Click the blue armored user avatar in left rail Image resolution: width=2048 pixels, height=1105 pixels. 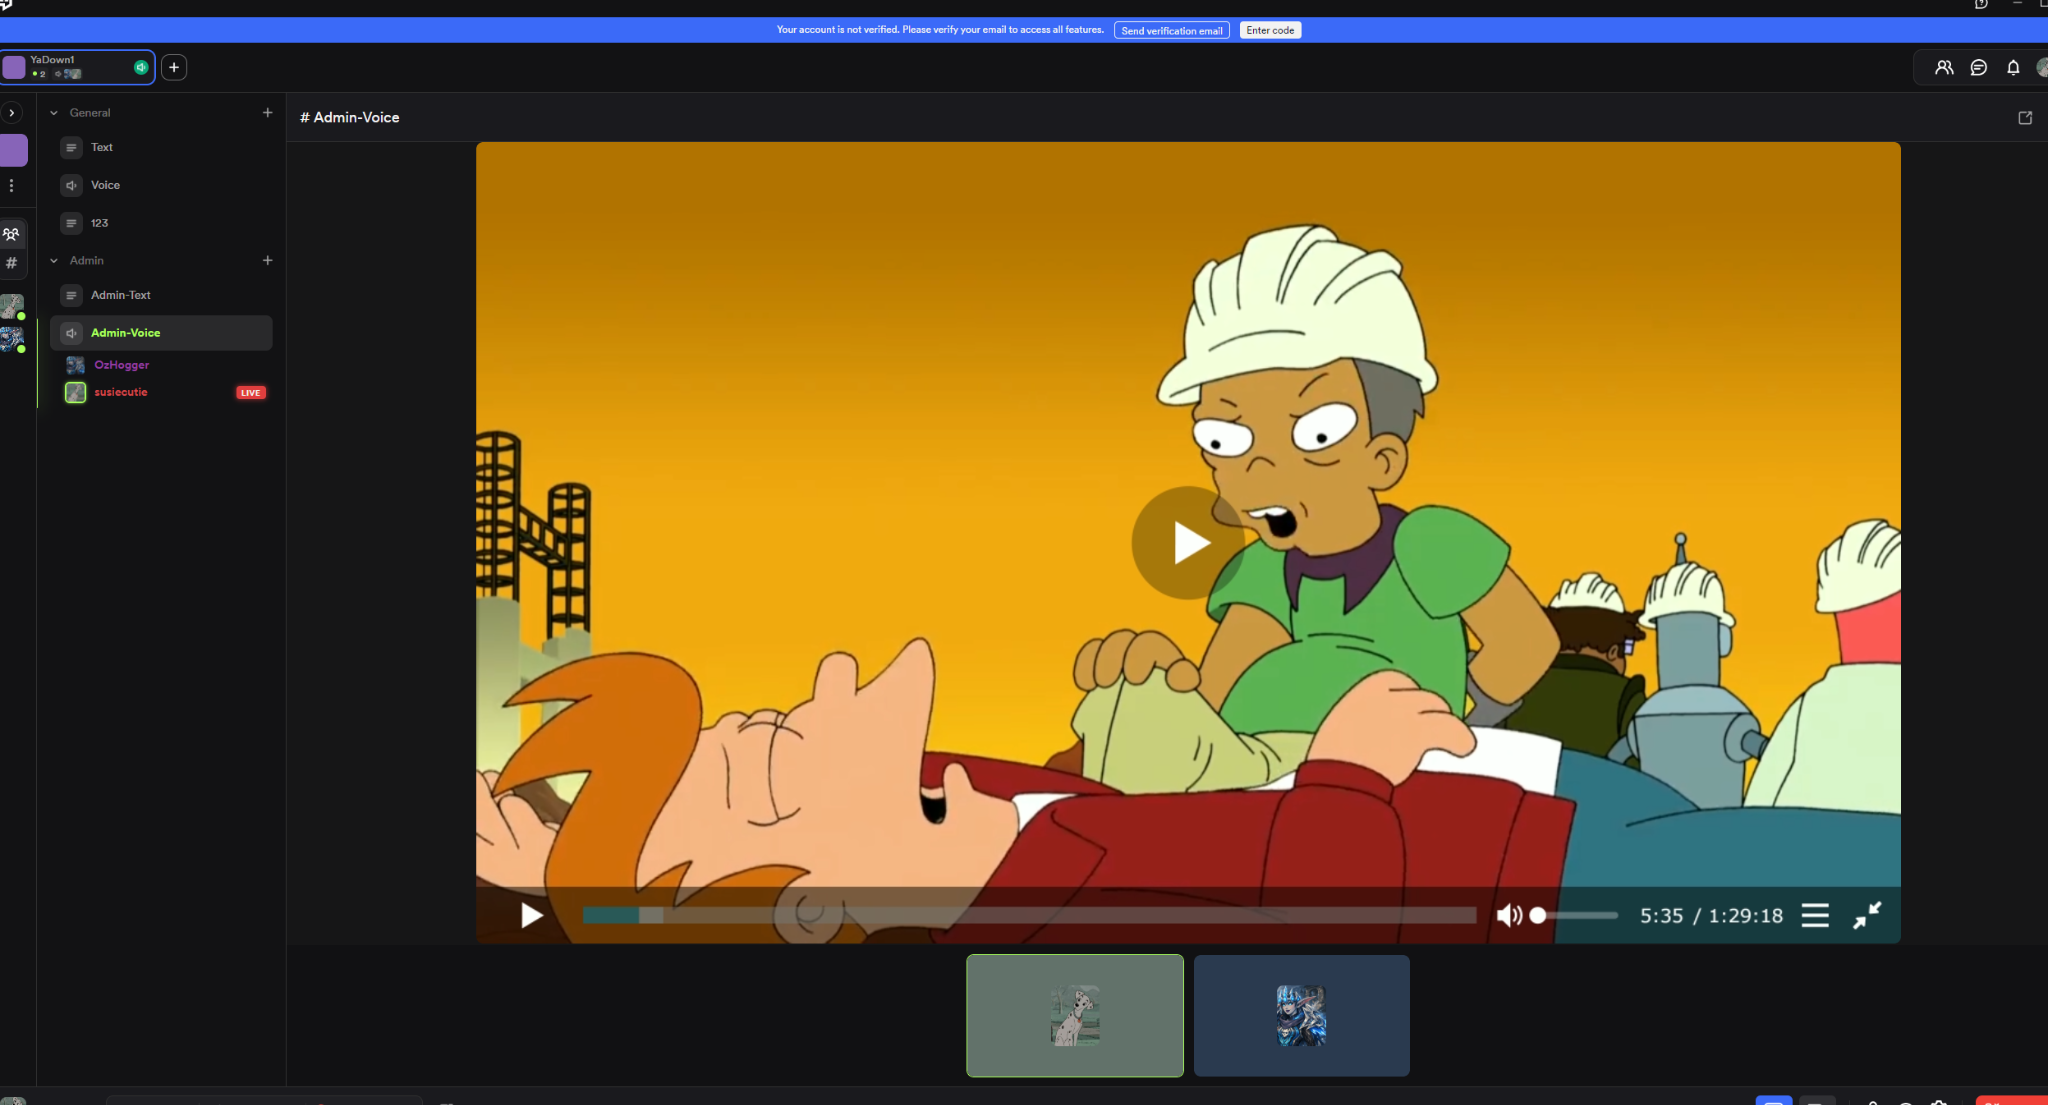(11, 339)
